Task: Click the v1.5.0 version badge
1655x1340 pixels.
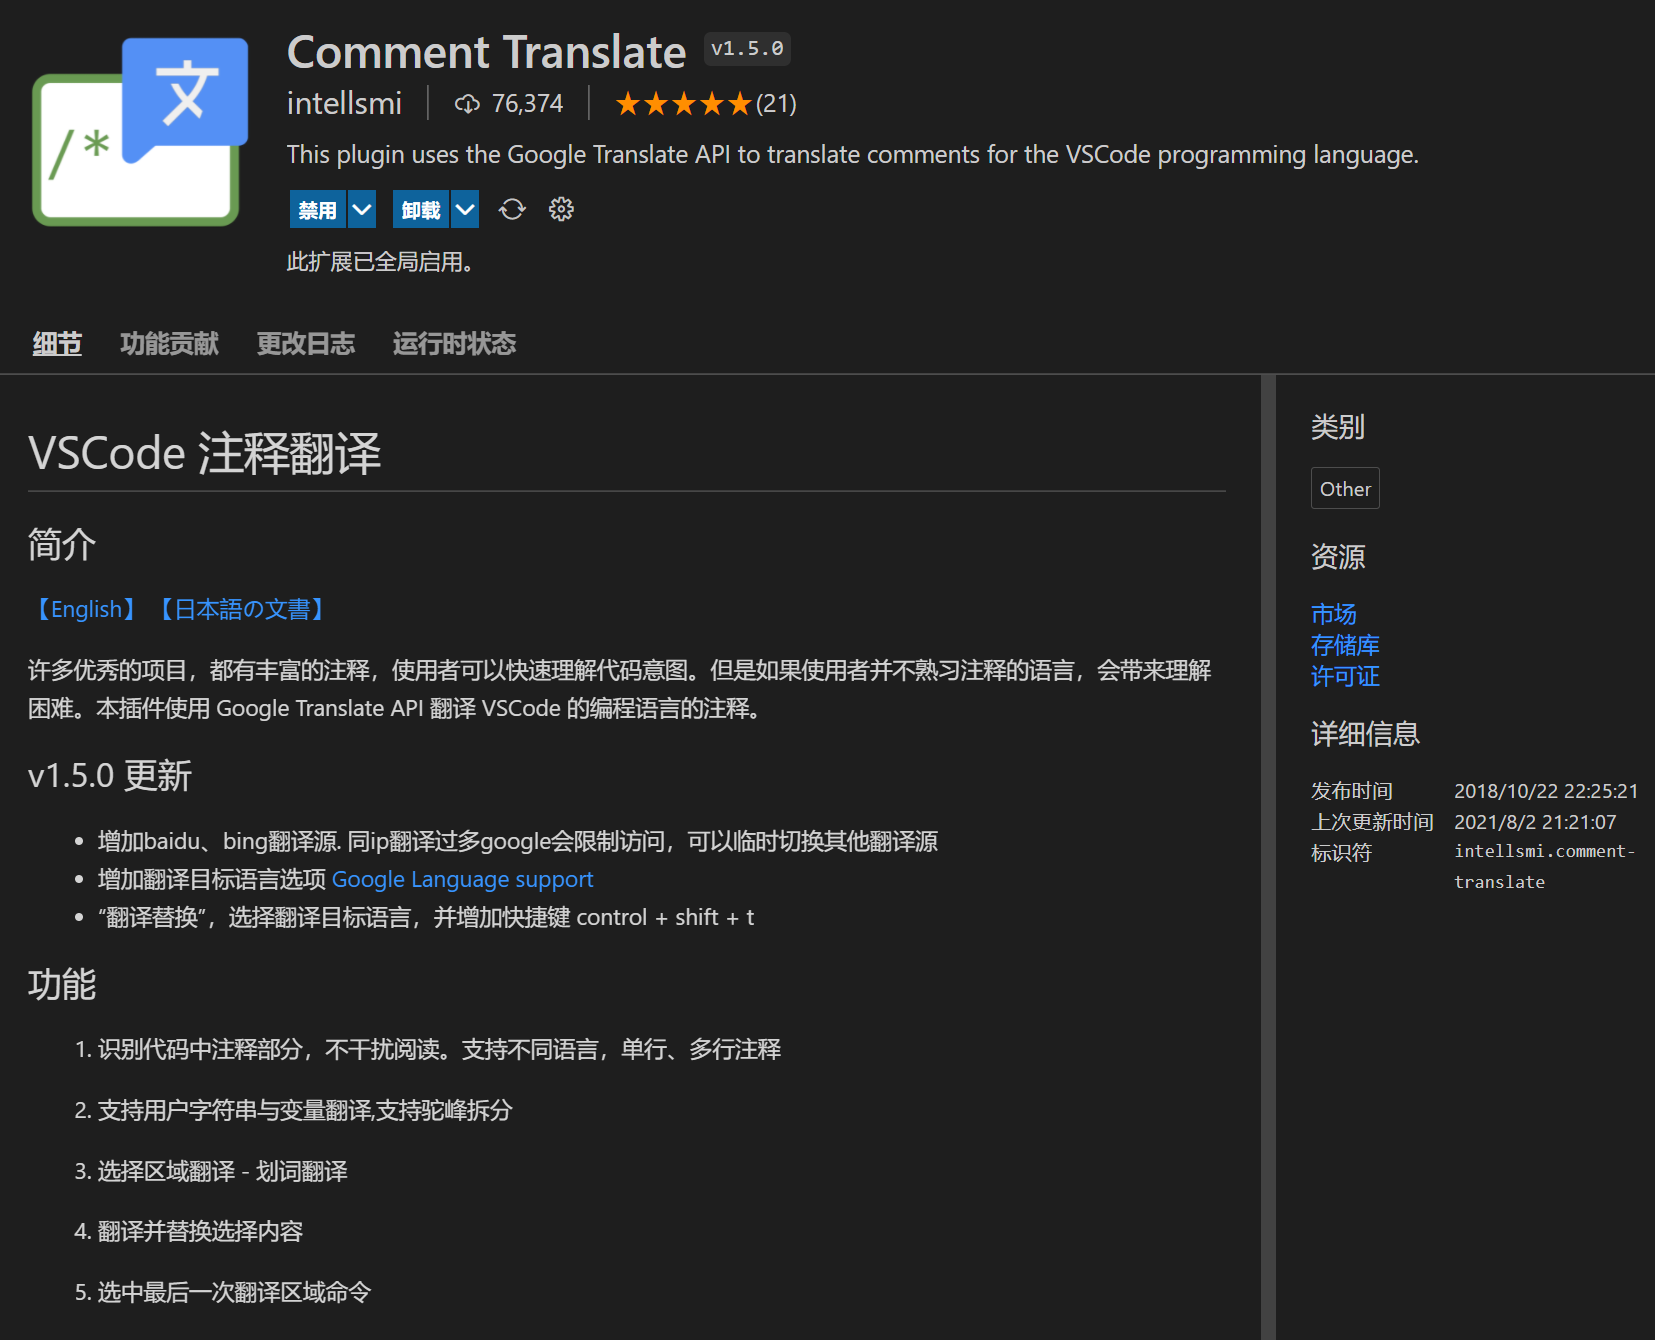Action: click(x=747, y=48)
